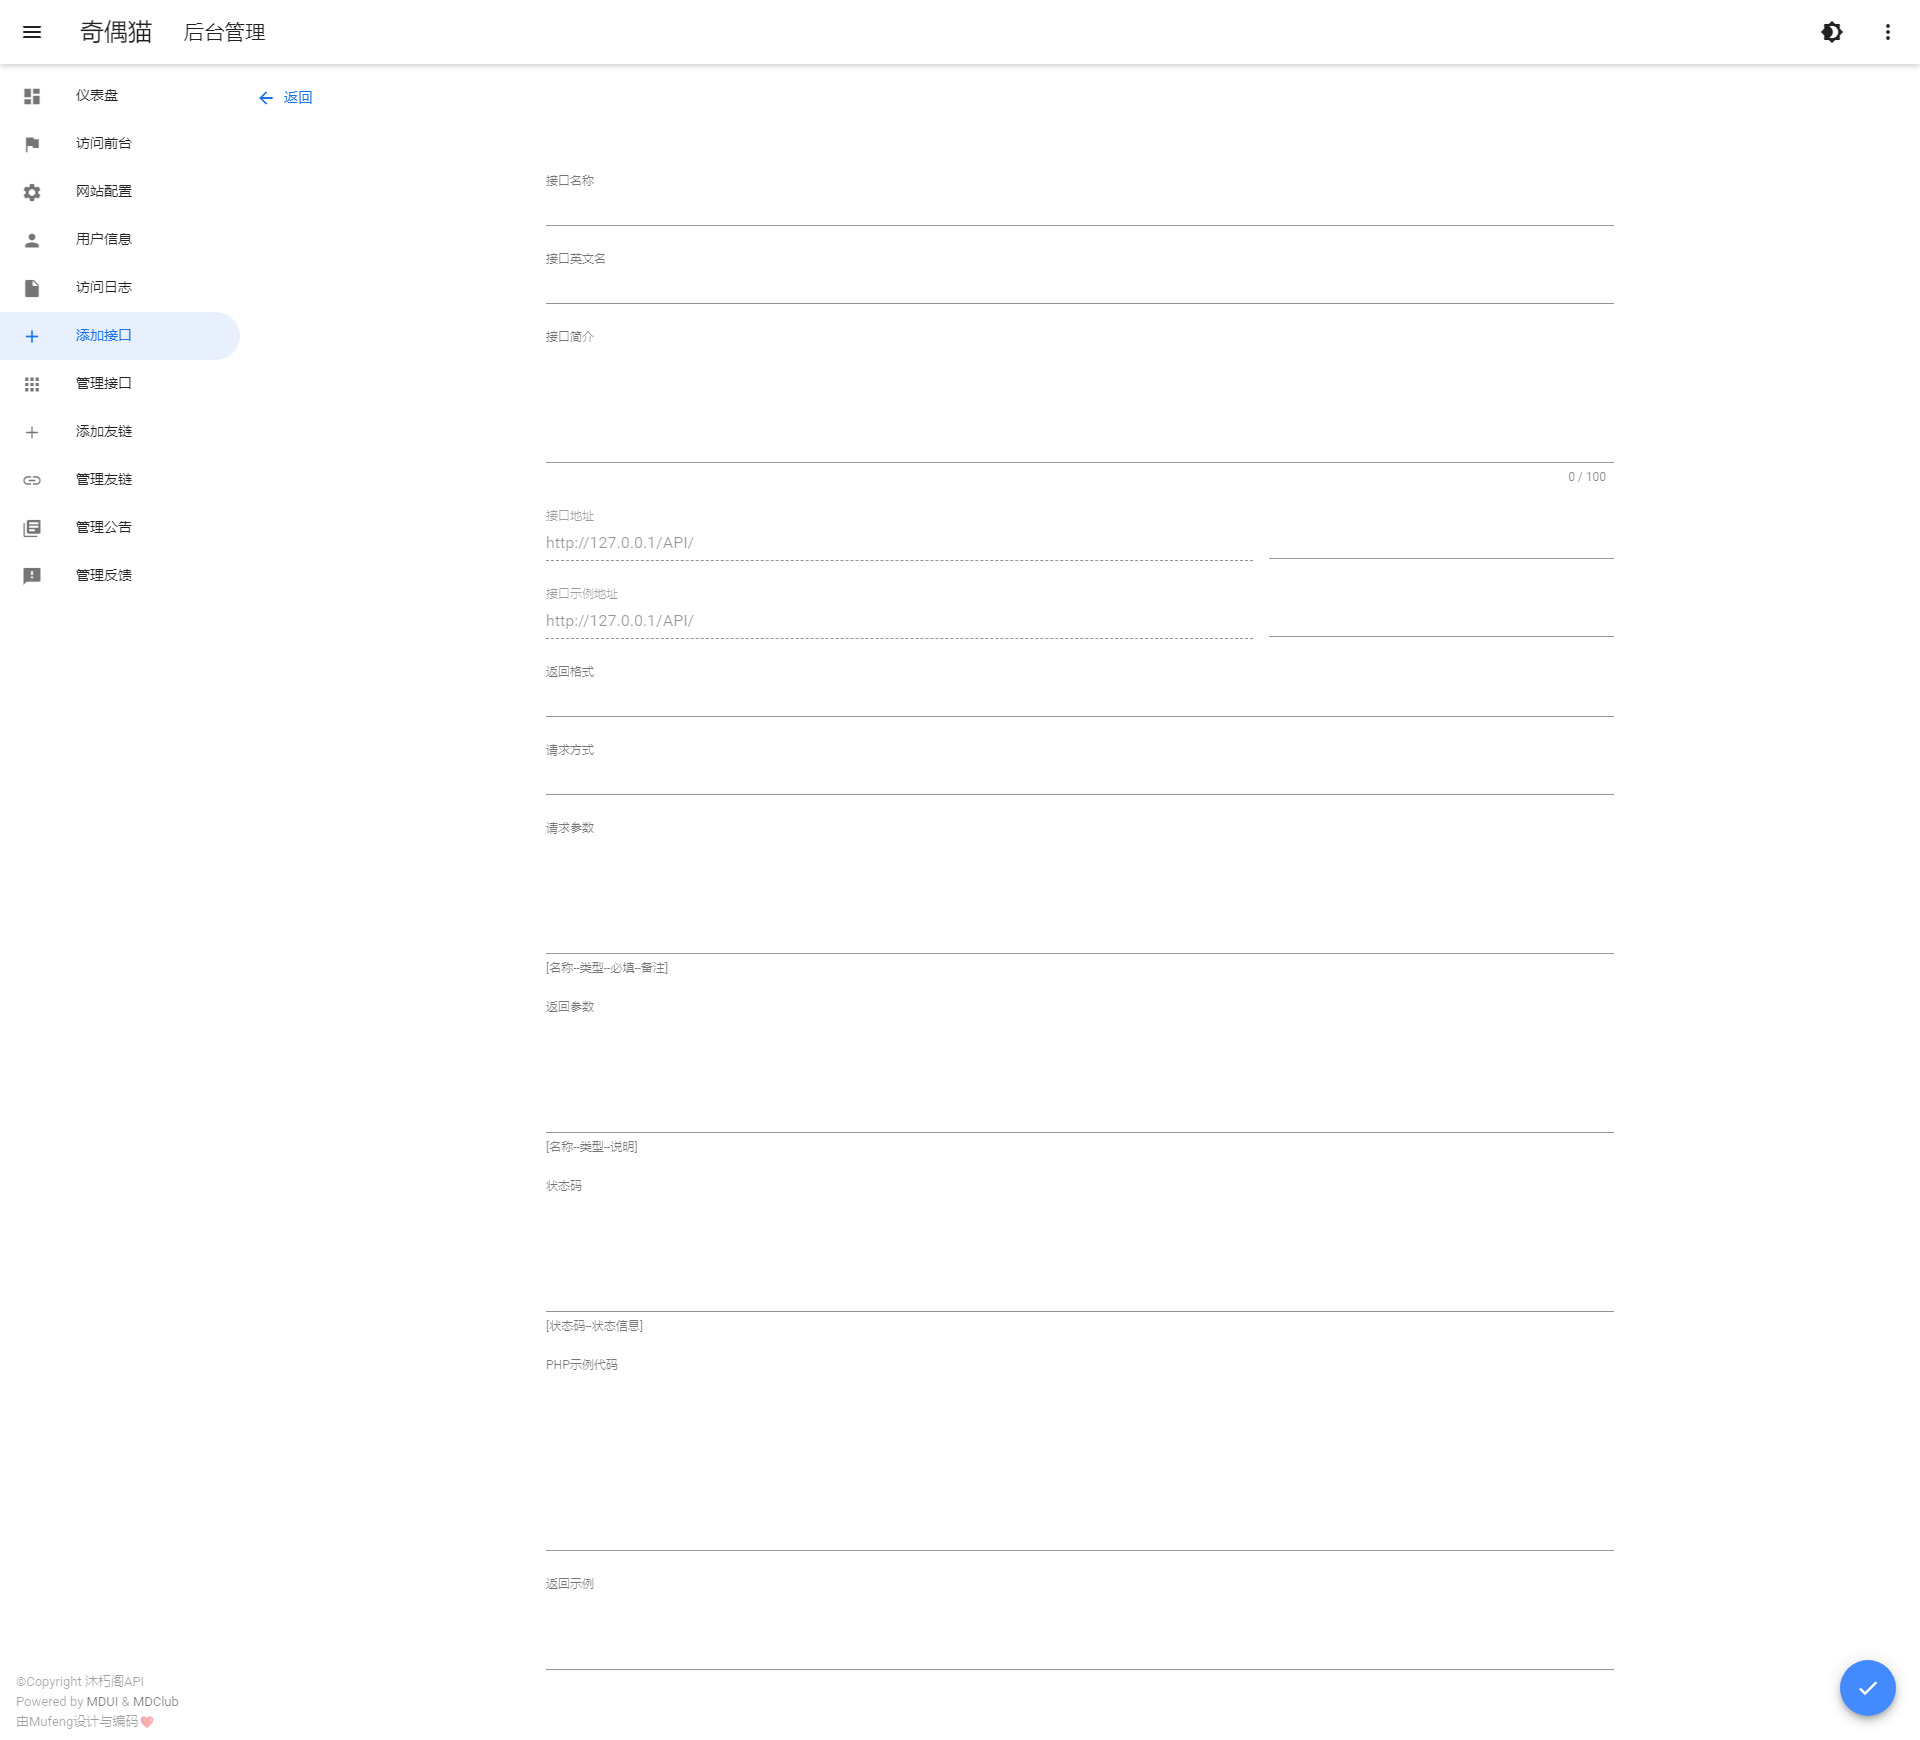
Task: Open 管理反馈 in the sidebar
Action: click(x=120, y=576)
